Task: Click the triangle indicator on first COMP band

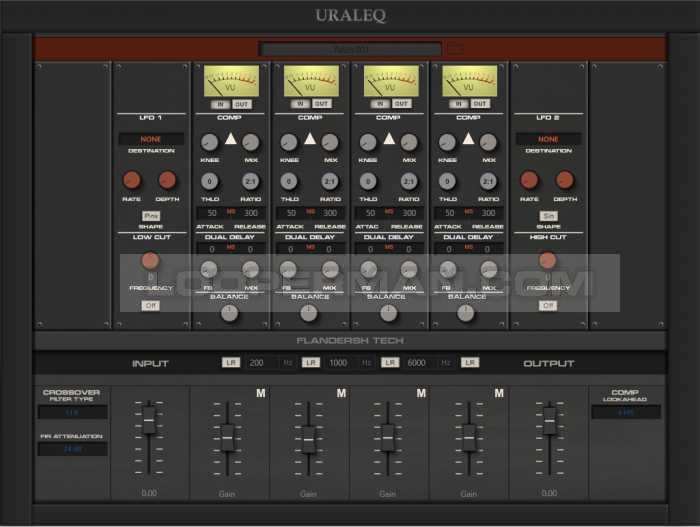Action: (x=230, y=138)
